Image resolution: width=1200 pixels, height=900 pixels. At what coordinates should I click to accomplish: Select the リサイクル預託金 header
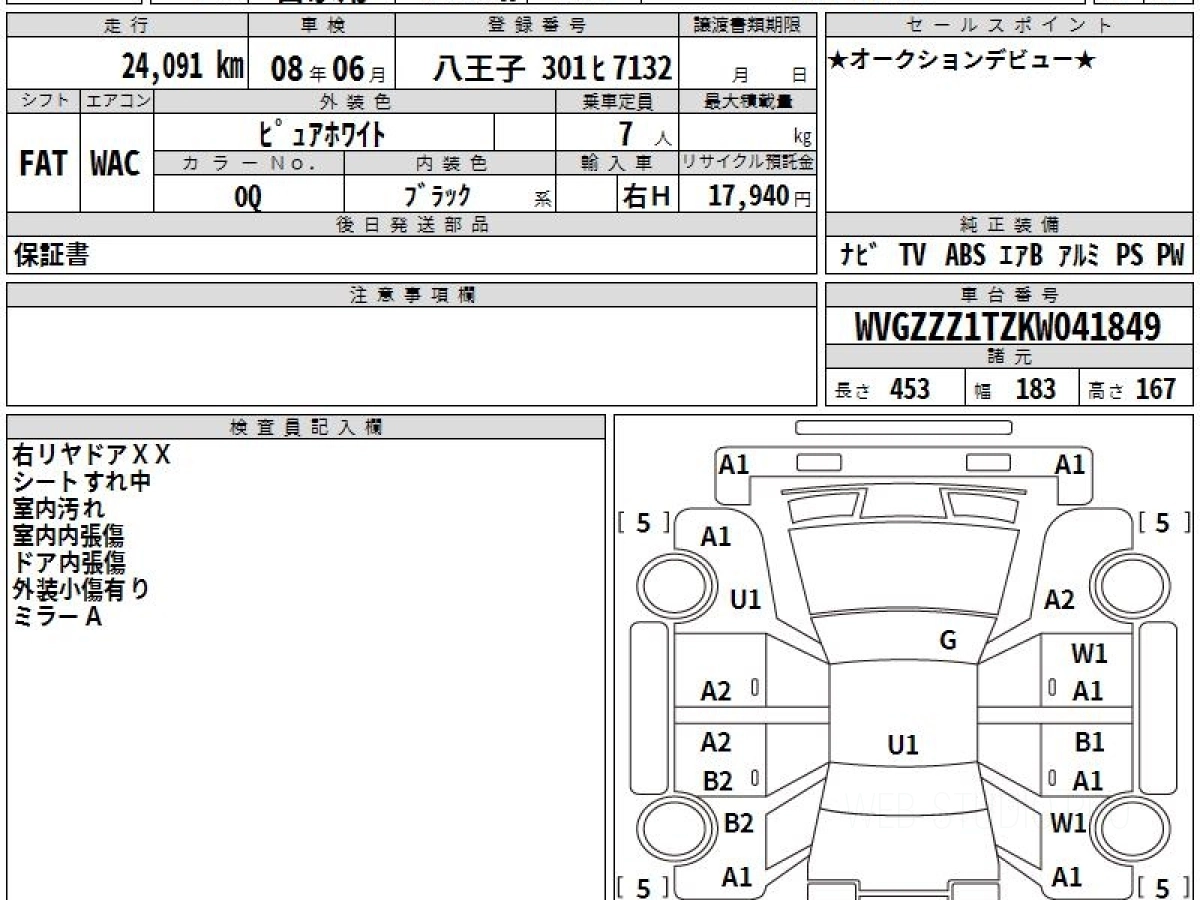(748, 164)
